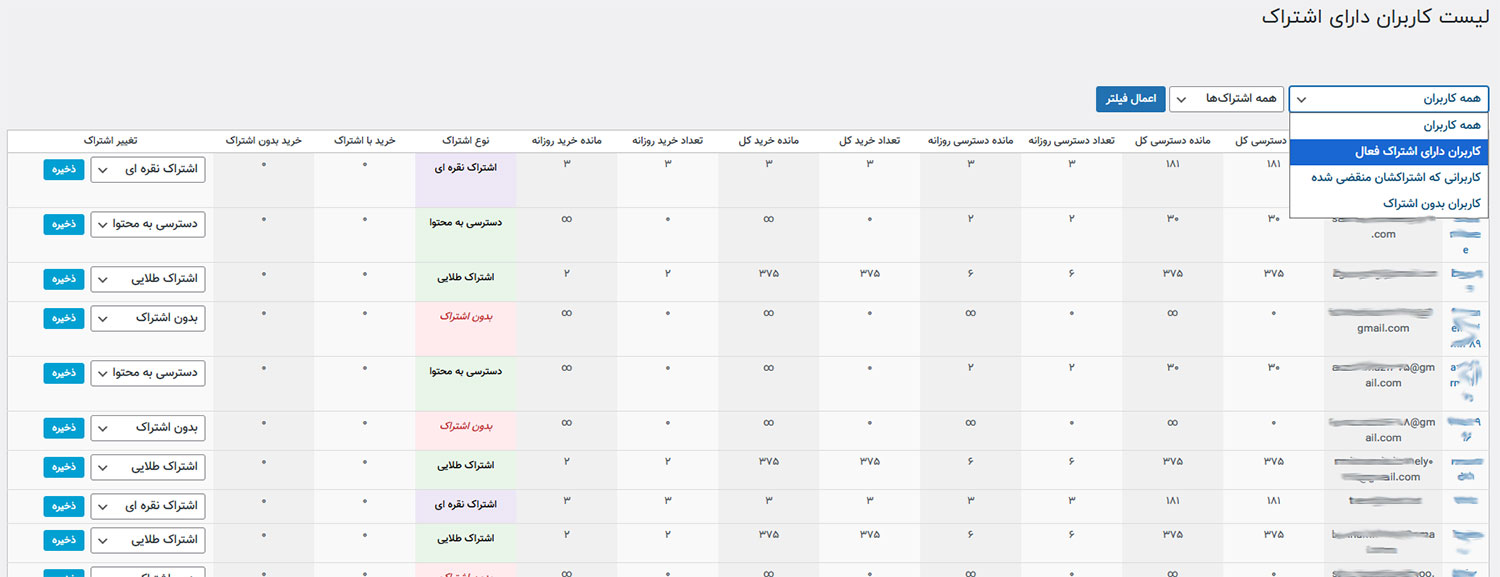Open third row's 'اشتراک طلایی' change dropdown

(x=147, y=279)
